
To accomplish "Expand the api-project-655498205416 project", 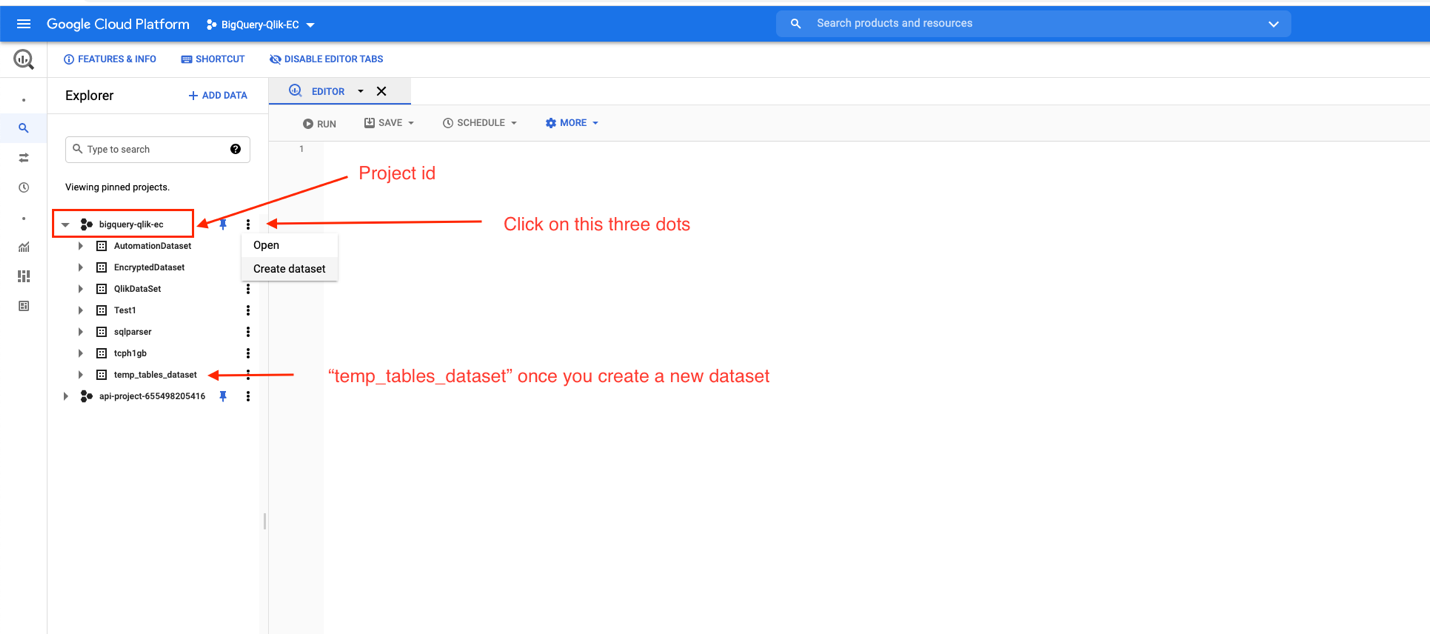I will point(66,396).
